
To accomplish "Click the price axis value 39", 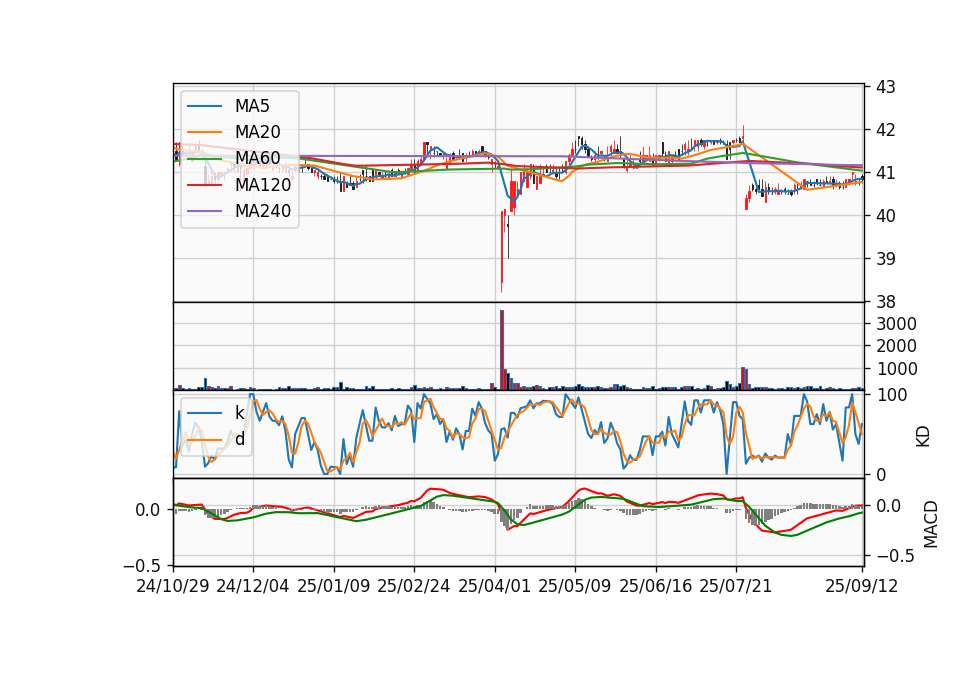I will 885,258.
